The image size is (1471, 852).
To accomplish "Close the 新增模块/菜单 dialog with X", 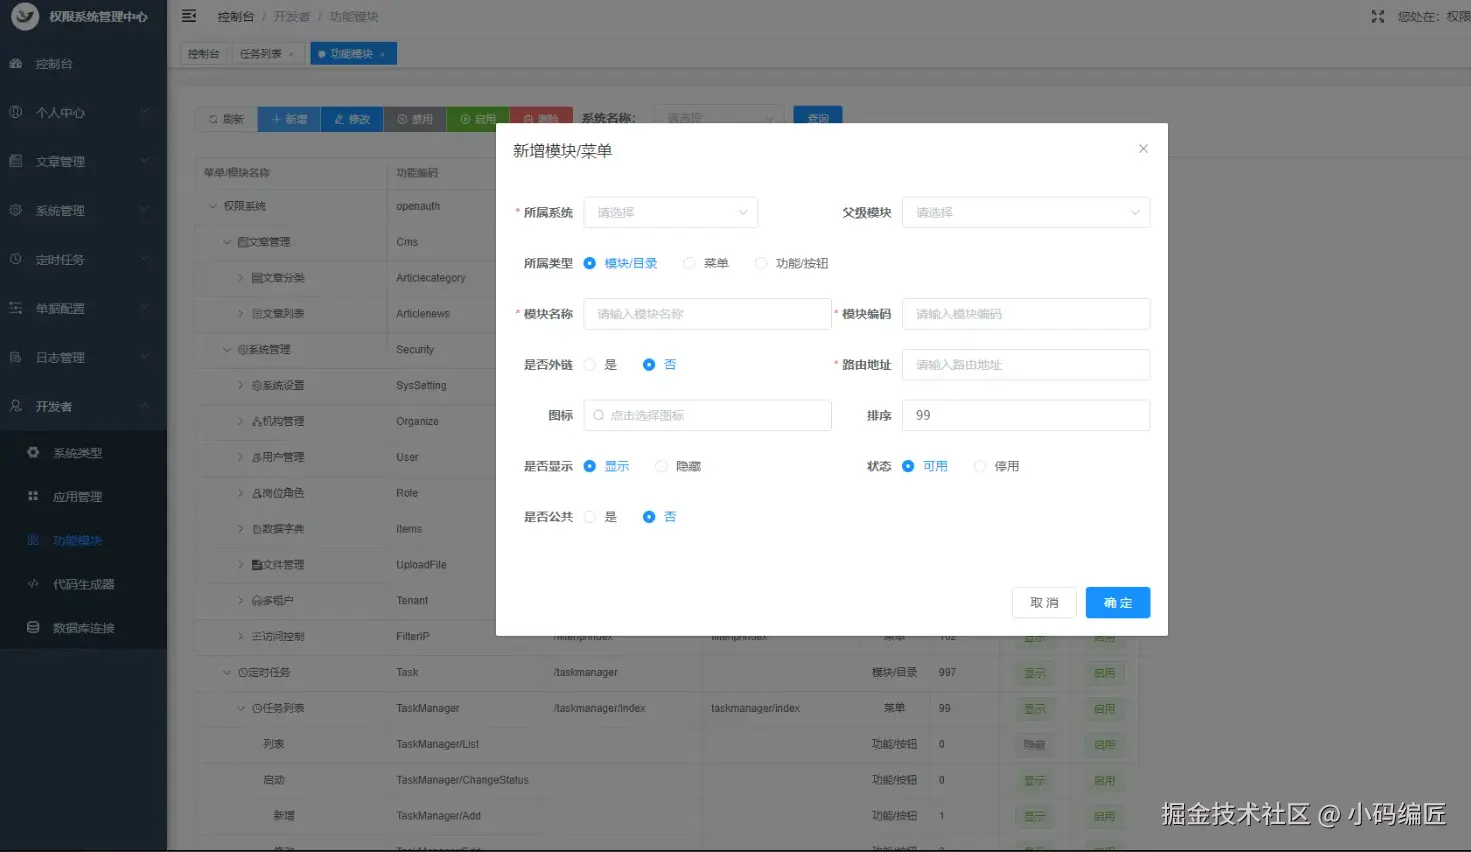I will tap(1143, 149).
